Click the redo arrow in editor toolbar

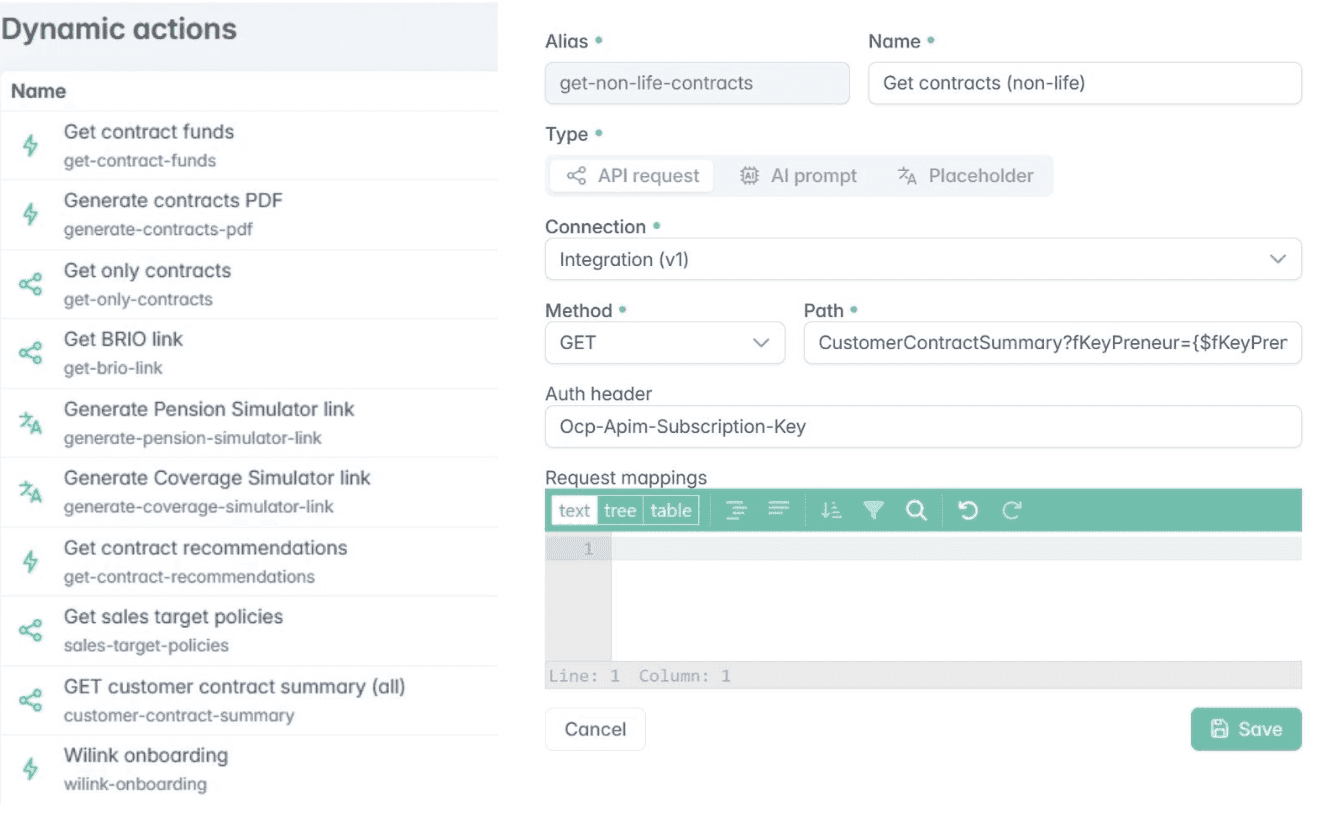(1012, 510)
